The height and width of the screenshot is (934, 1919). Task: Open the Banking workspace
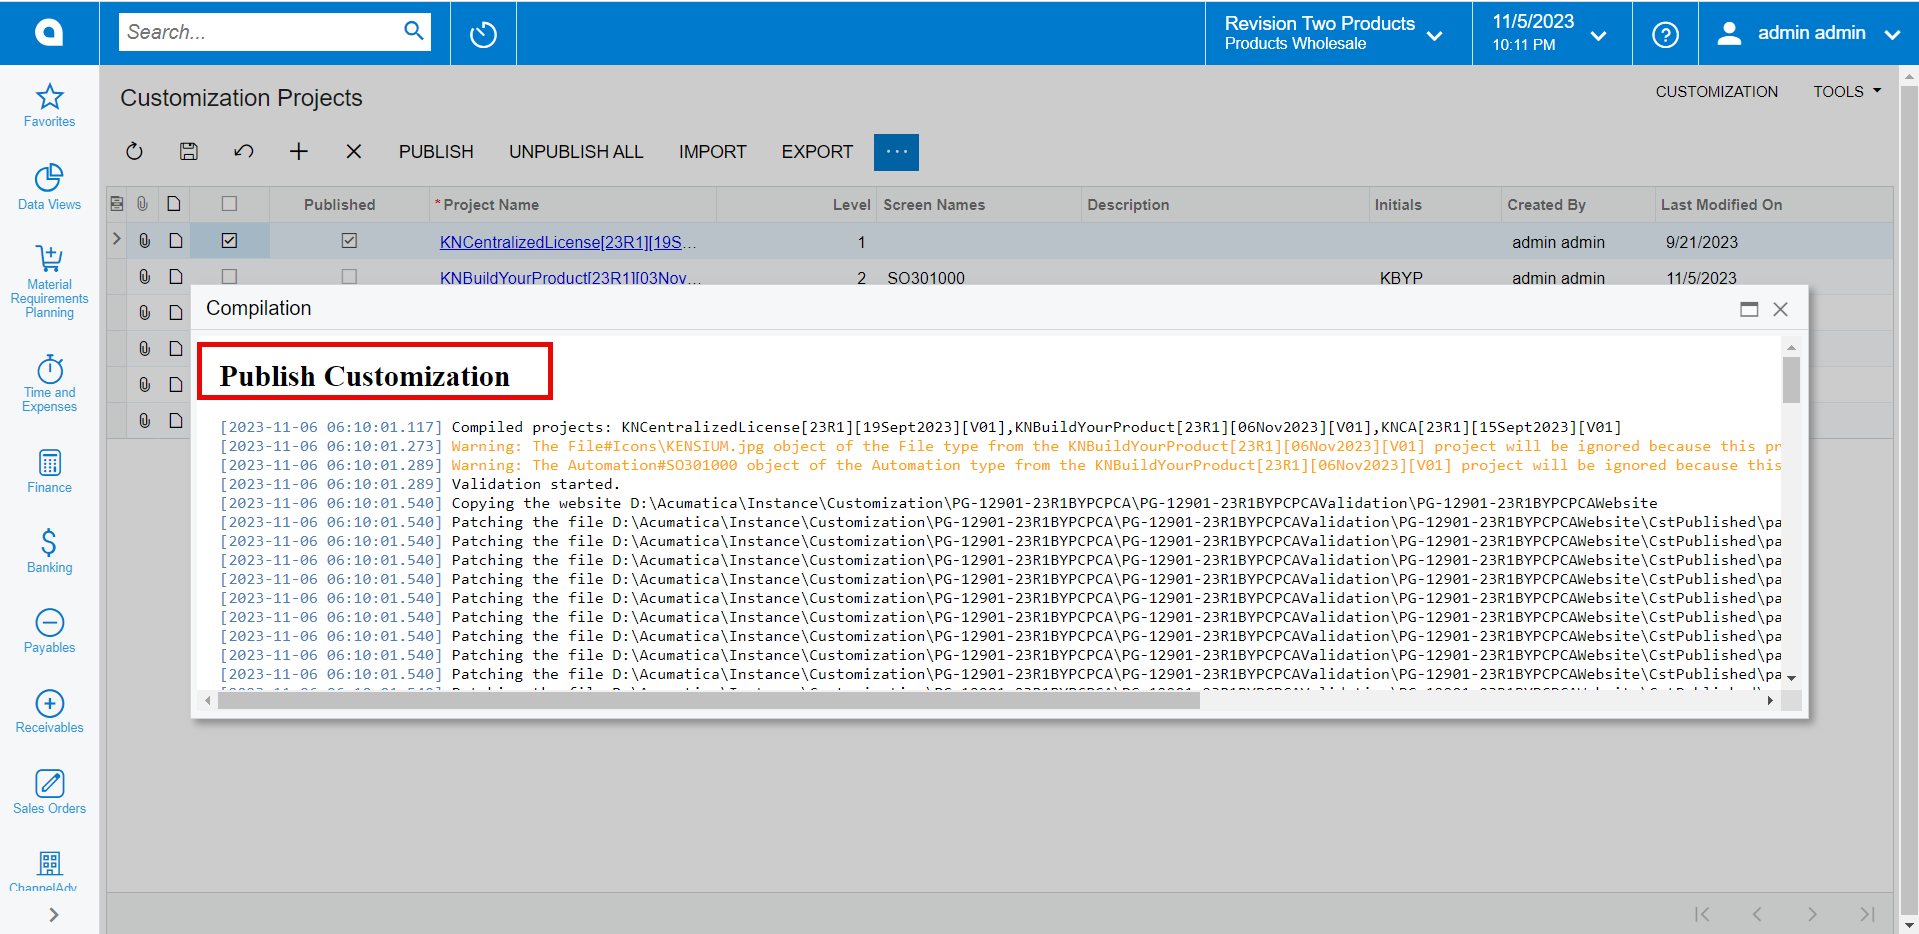pos(49,551)
